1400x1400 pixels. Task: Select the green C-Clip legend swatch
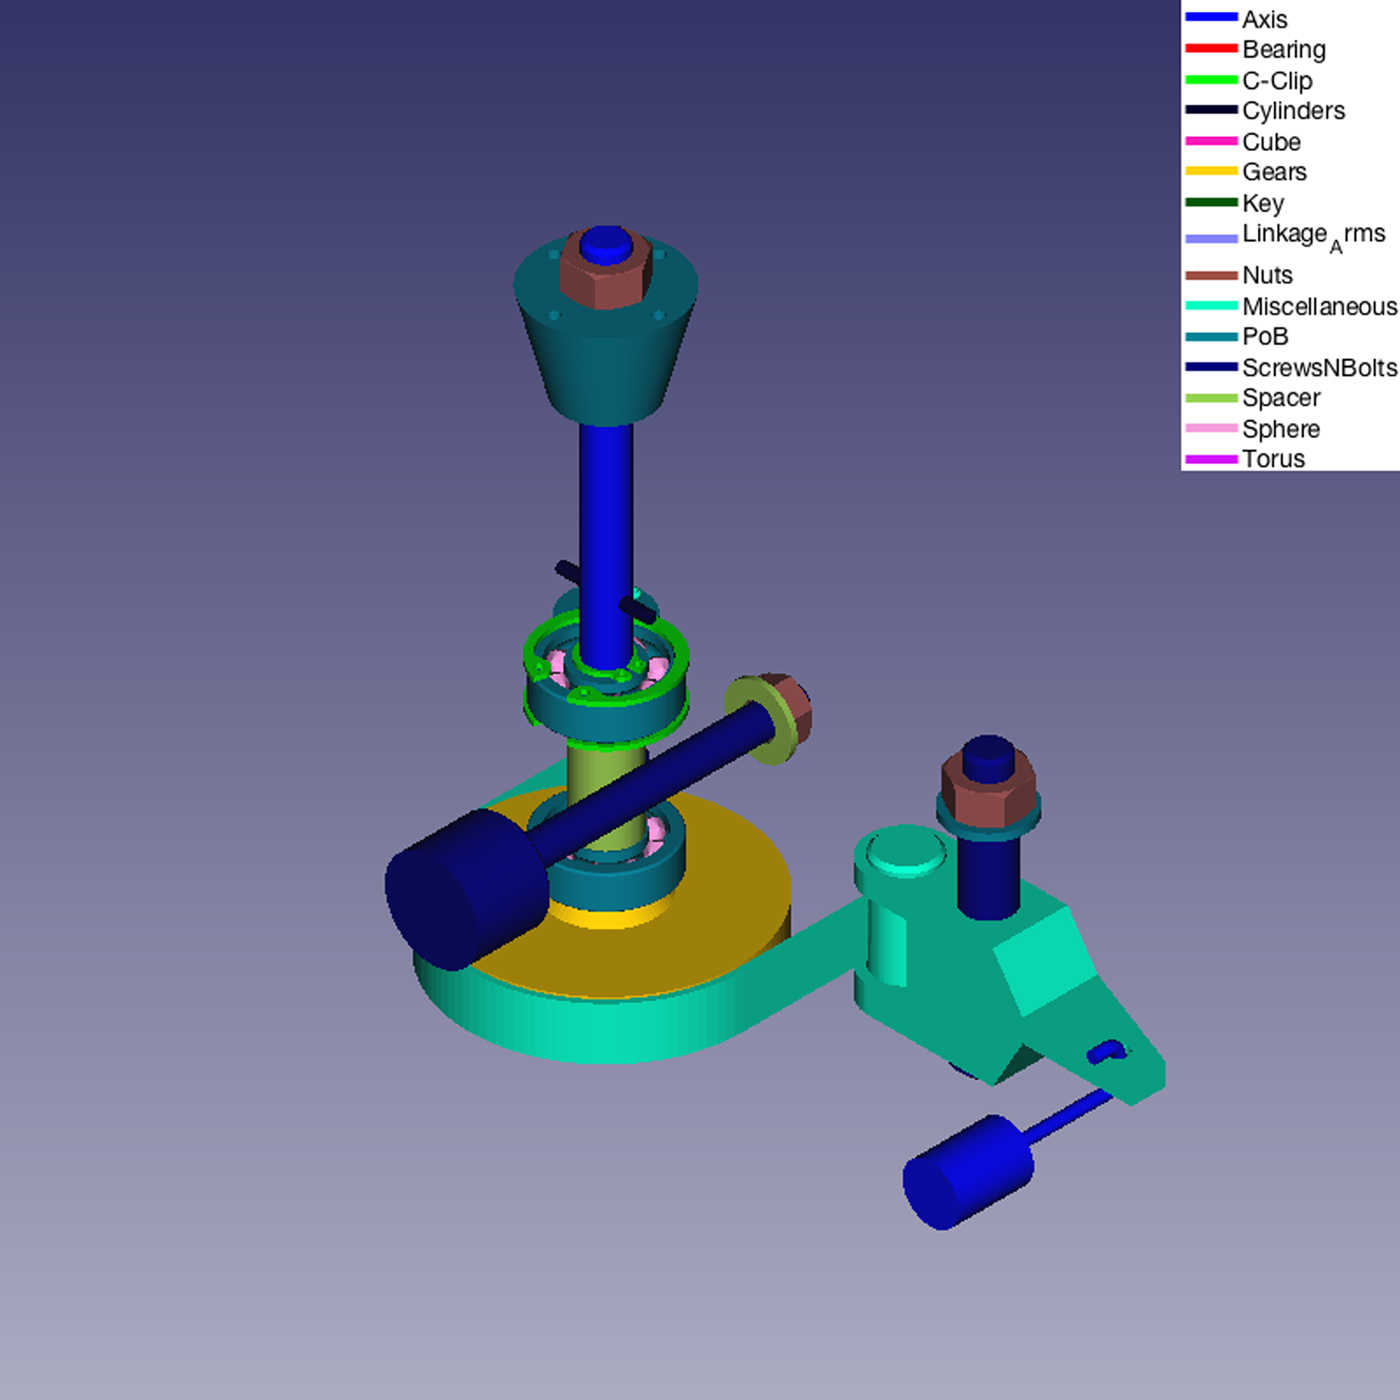click(1210, 80)
